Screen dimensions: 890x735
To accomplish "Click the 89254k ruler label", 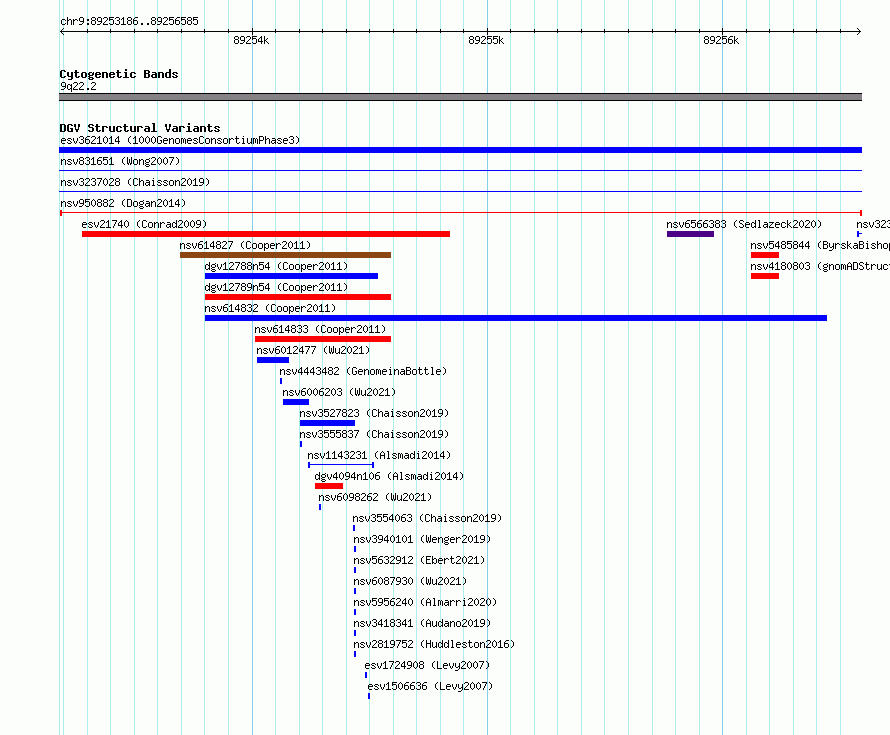I will pyautogui.click(x=251, y=40).
